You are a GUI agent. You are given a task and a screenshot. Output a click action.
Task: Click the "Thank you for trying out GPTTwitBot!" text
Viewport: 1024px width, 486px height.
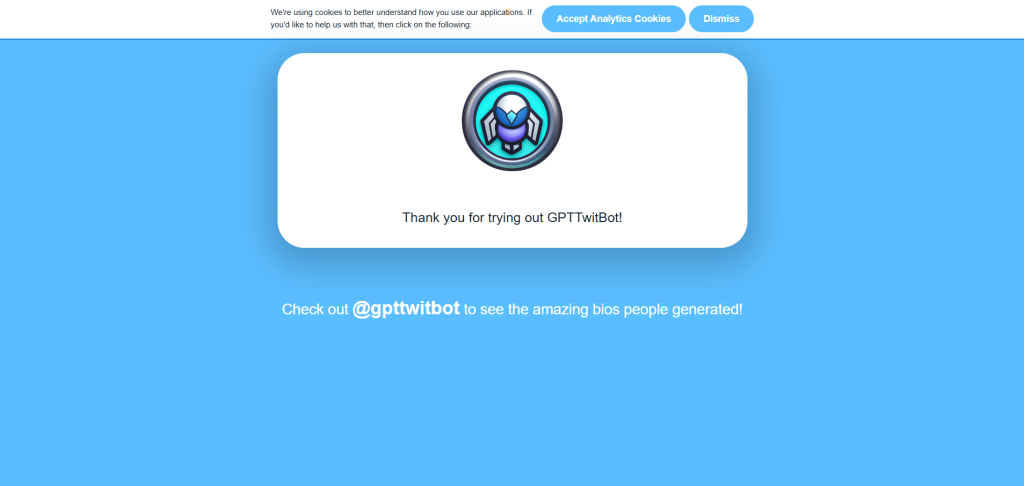click(x=512, y=218)
